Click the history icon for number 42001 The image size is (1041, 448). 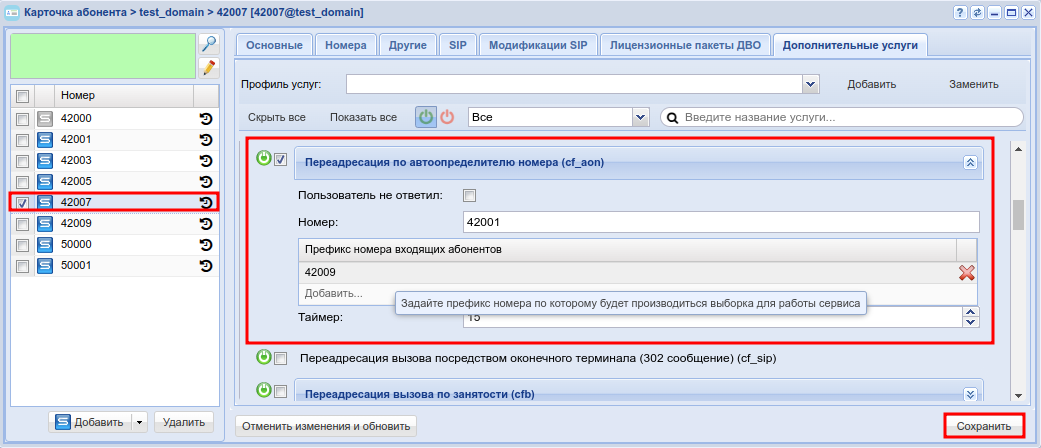[x=206, y=139]
